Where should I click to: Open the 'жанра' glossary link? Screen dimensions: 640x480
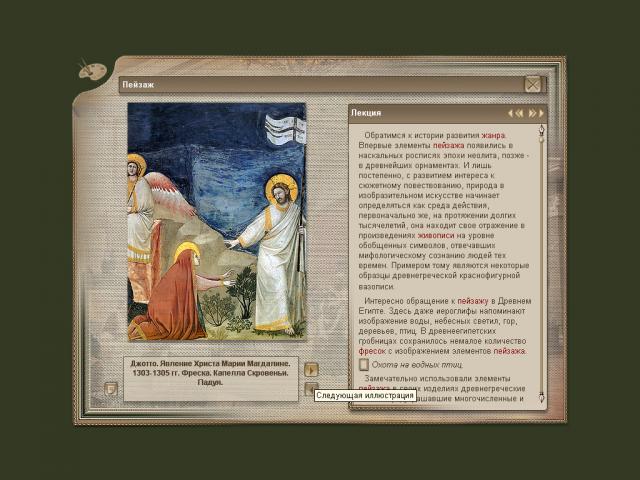pyautogui.click(x=493, y=135)
